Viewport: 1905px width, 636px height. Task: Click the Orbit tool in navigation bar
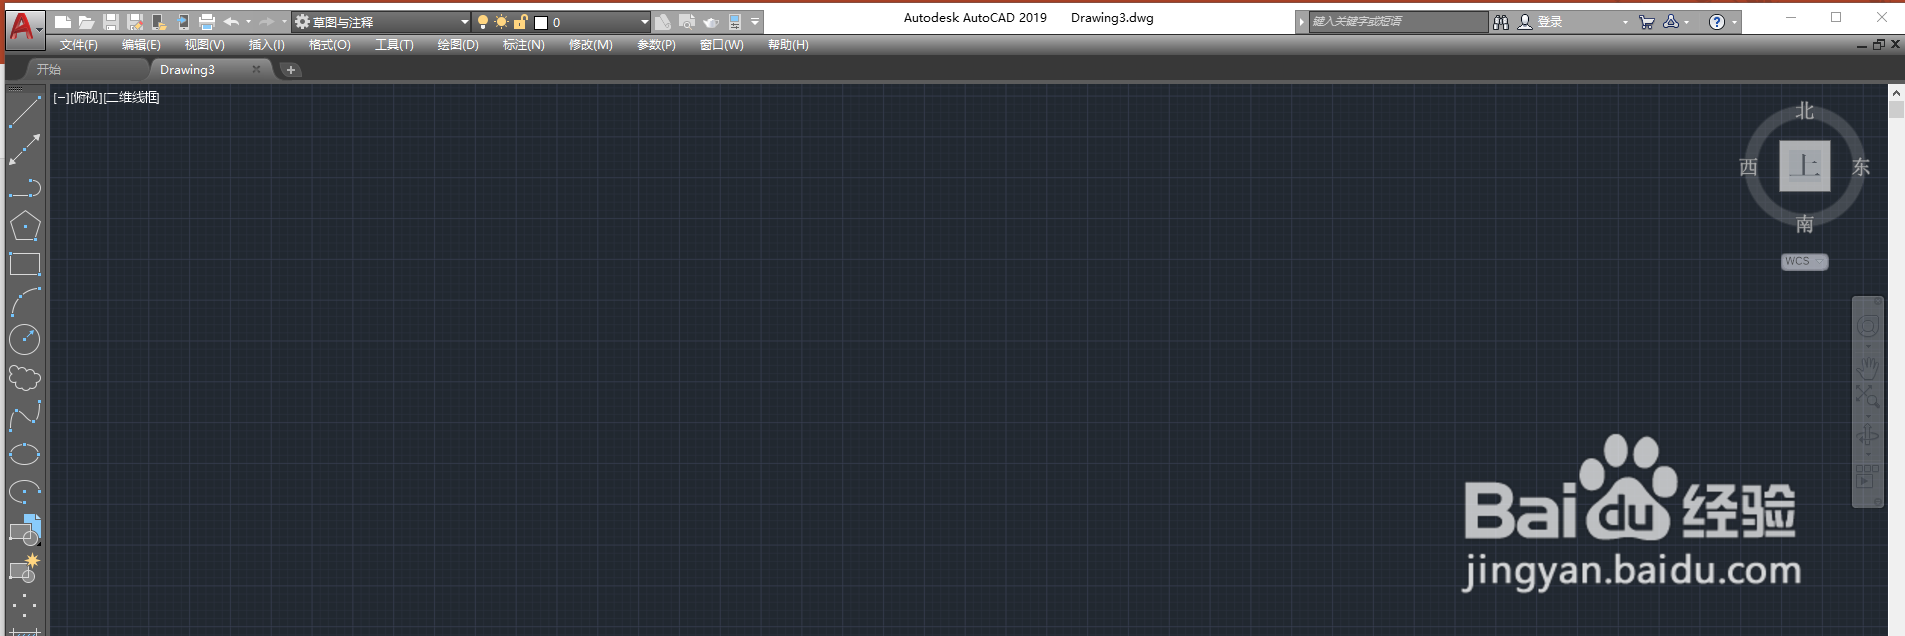(1867, 436)
